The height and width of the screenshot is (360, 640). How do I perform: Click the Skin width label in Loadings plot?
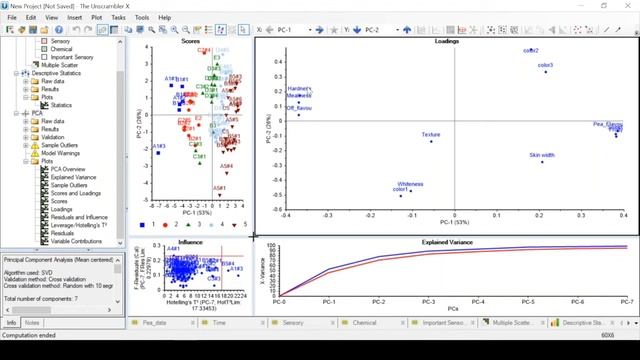(542, 155)
